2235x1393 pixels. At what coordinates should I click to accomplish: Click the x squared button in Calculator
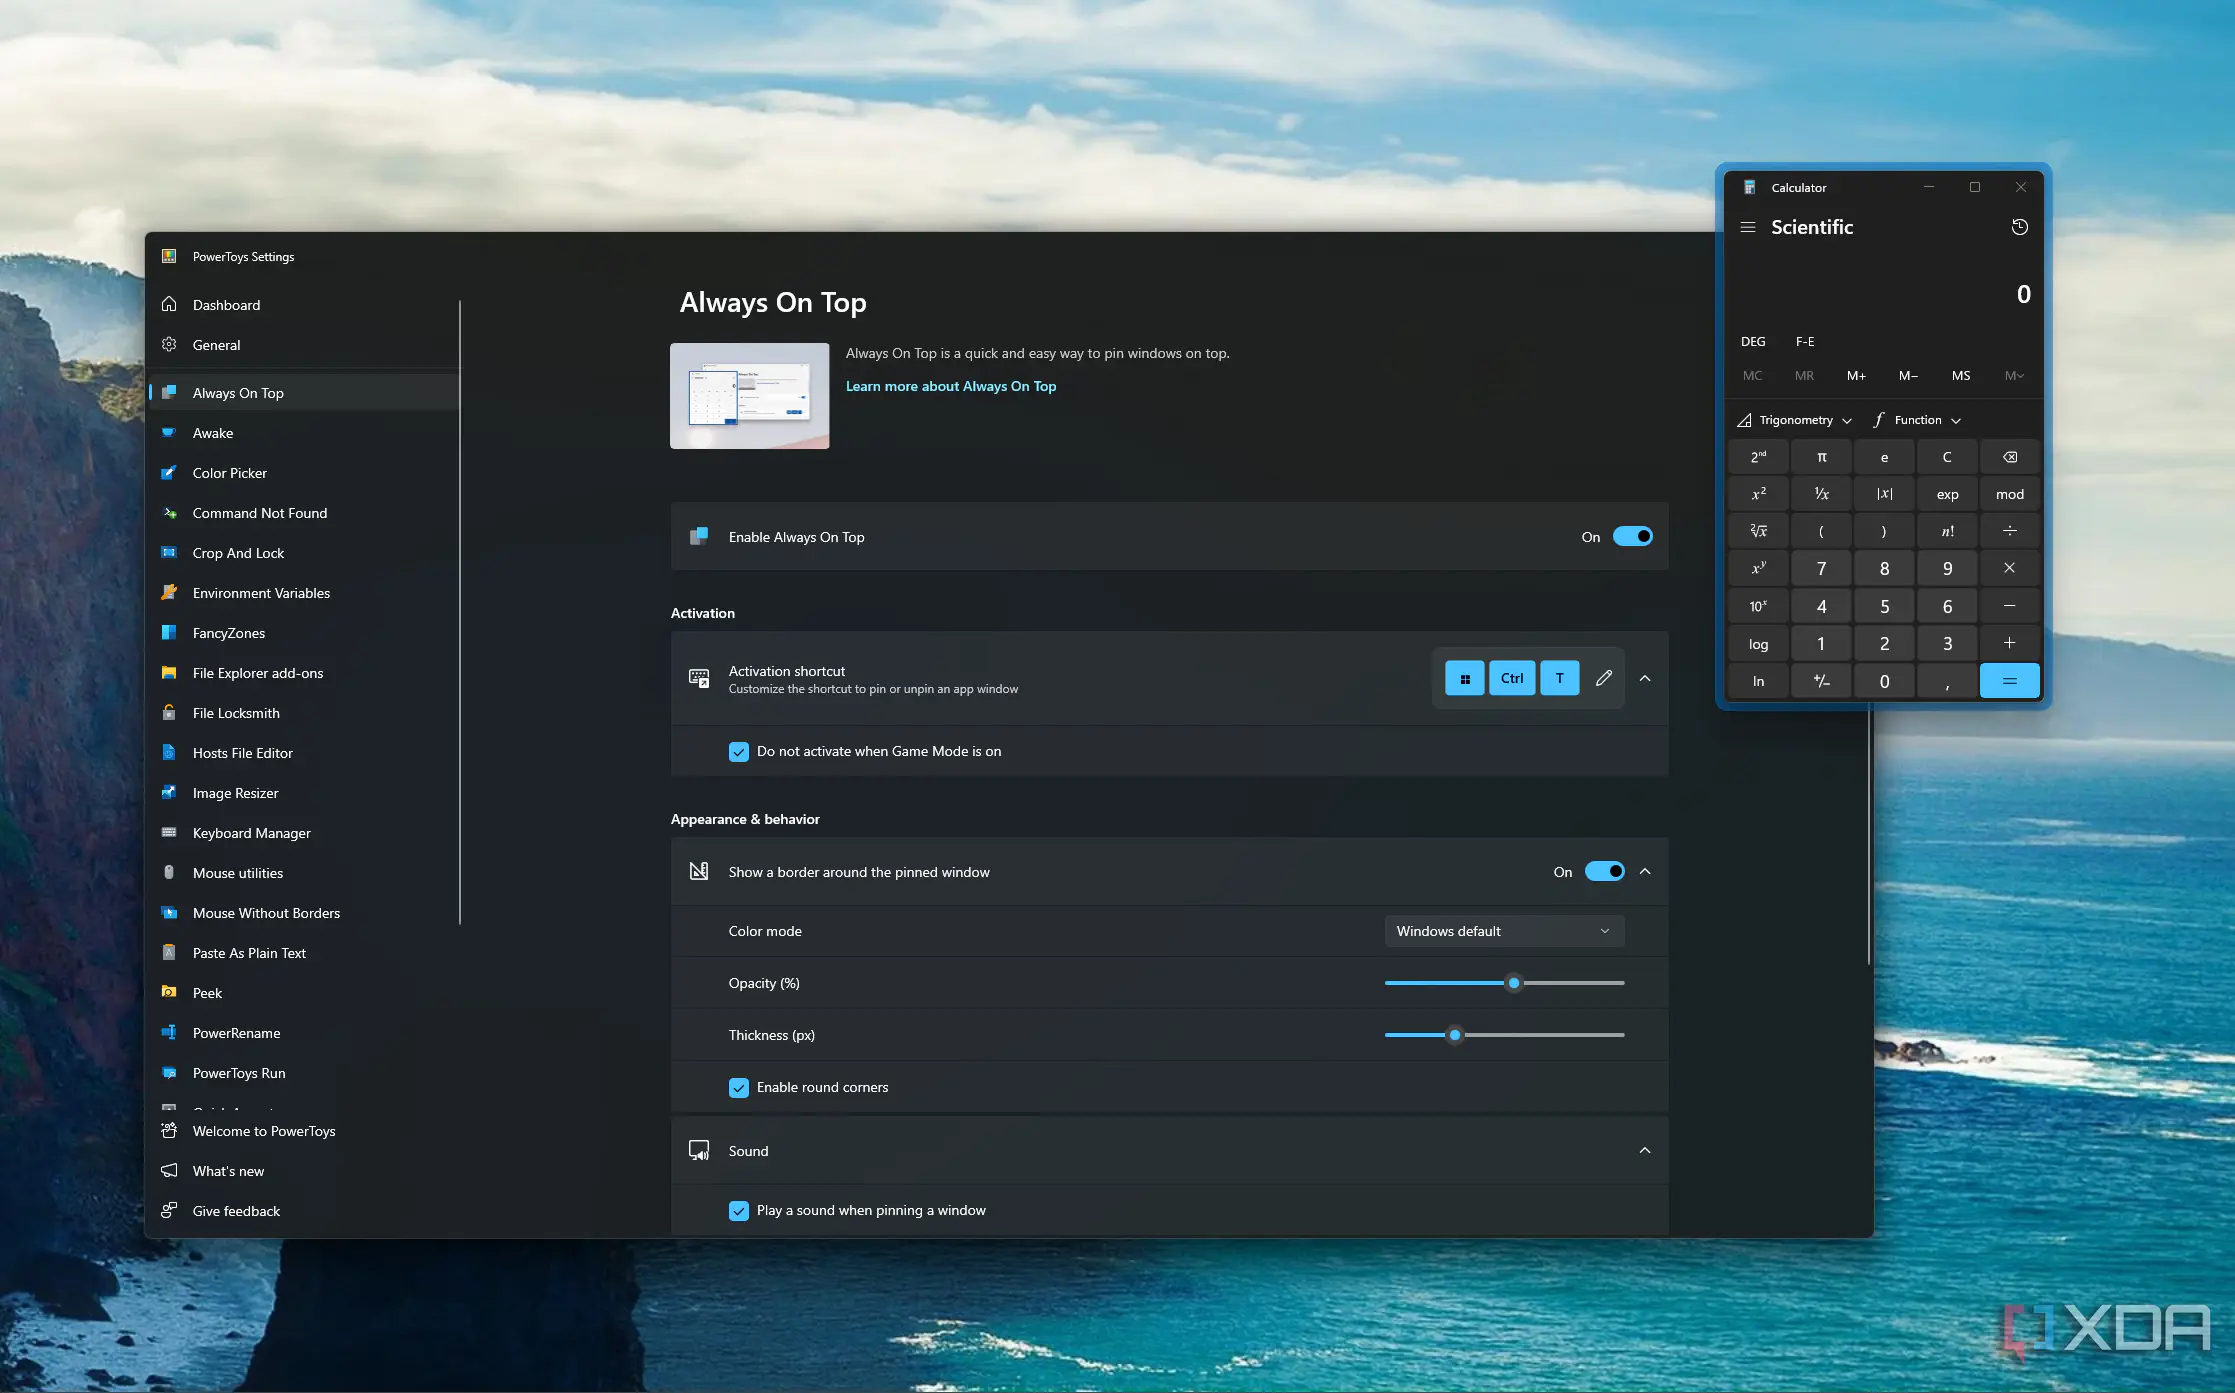pyautogui.click(x=1758, y=494)
